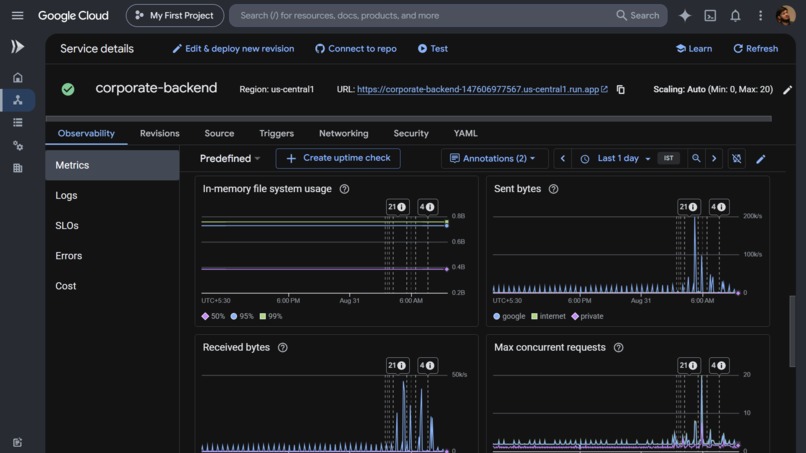Click the 21 annotation marker on Sent bytes
The image size is (806, 453).
tap(688, 207)
